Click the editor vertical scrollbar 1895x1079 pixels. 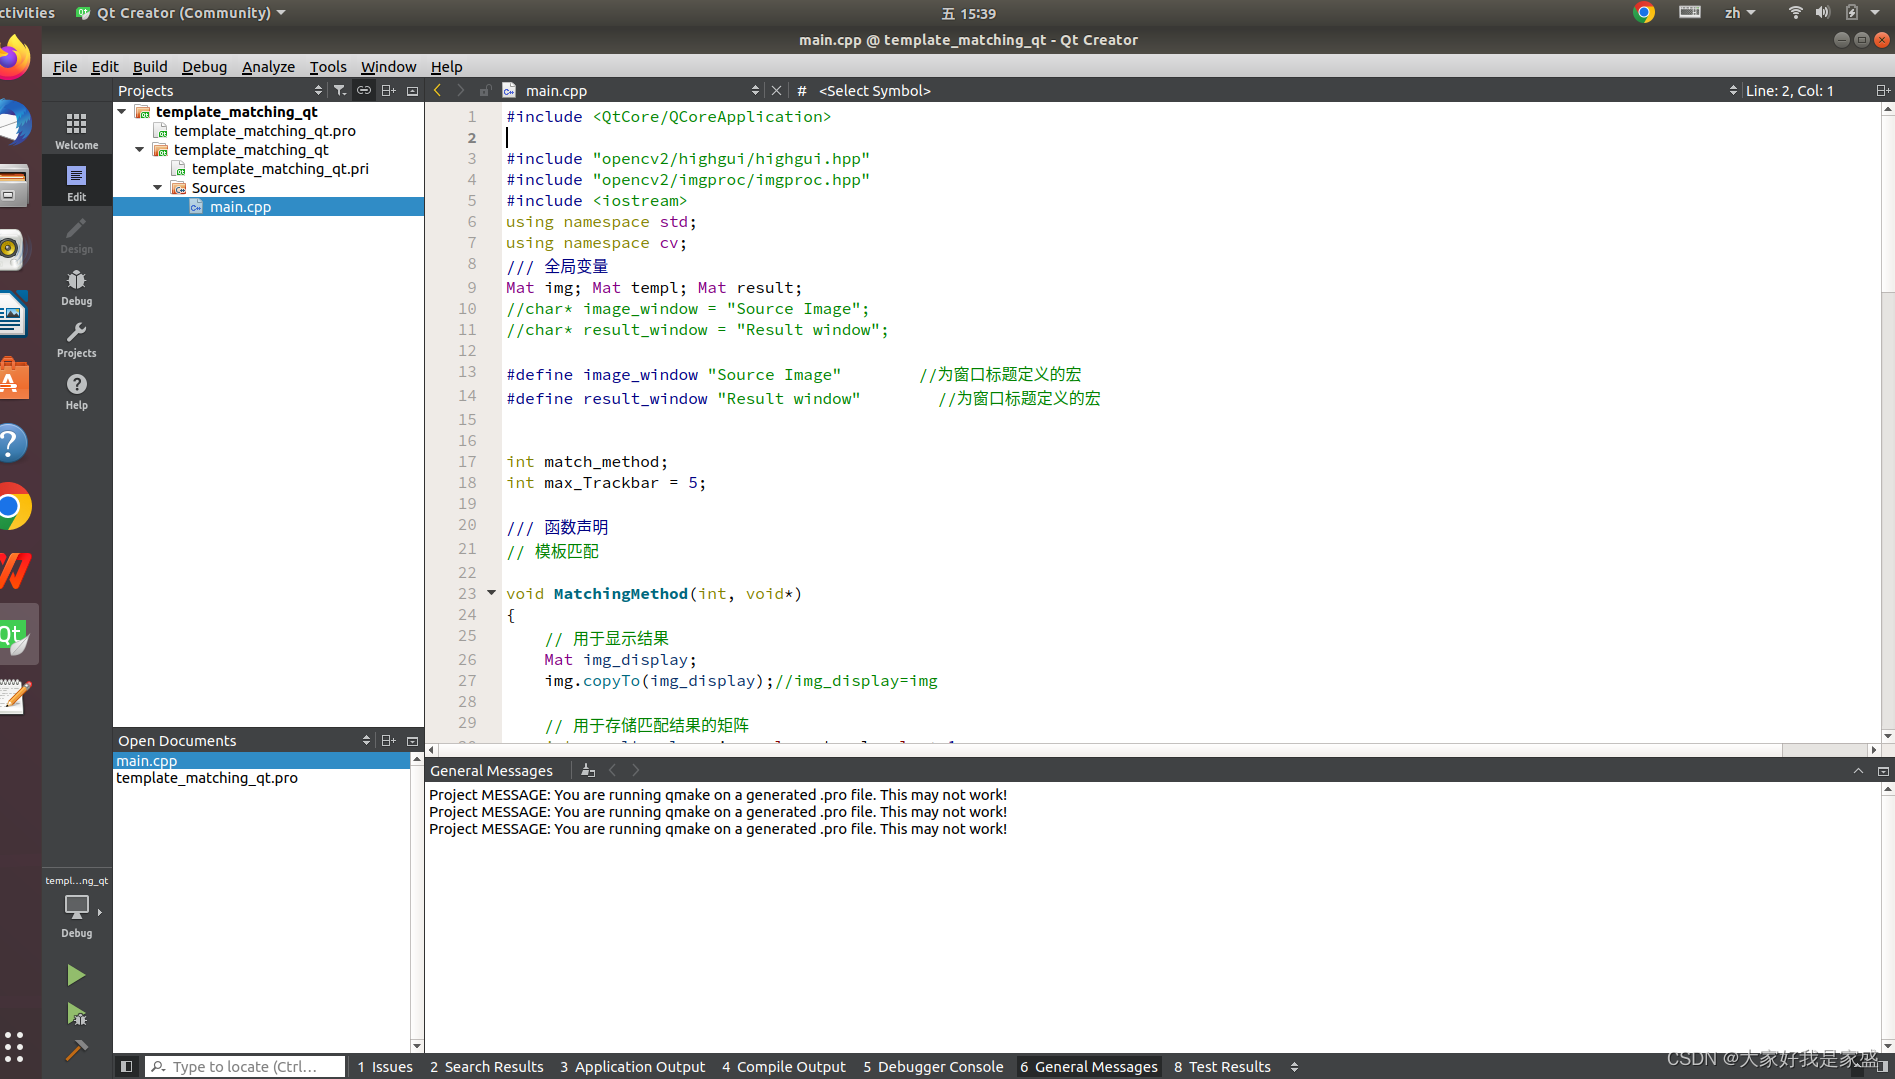pyautogui.click(x=1887, y=422)
